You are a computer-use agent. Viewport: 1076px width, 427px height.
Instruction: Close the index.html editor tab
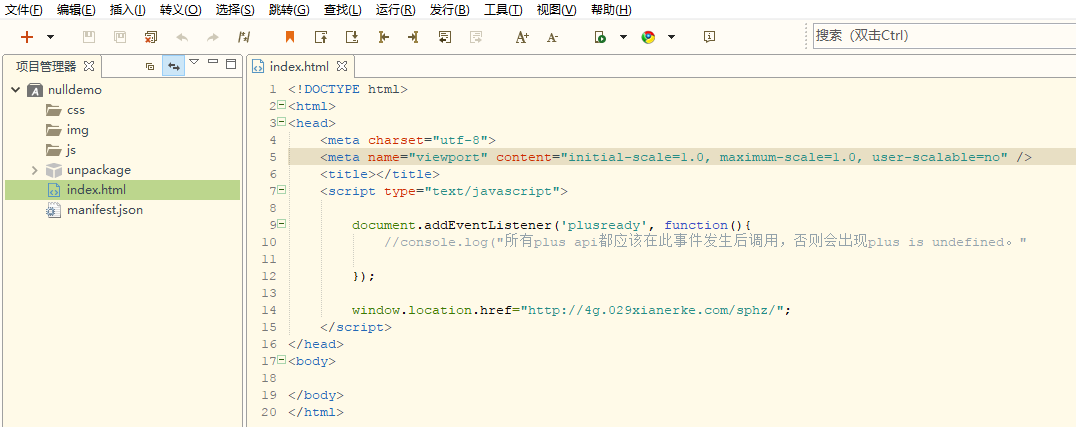pyautogui.click(x=341, y=67)
